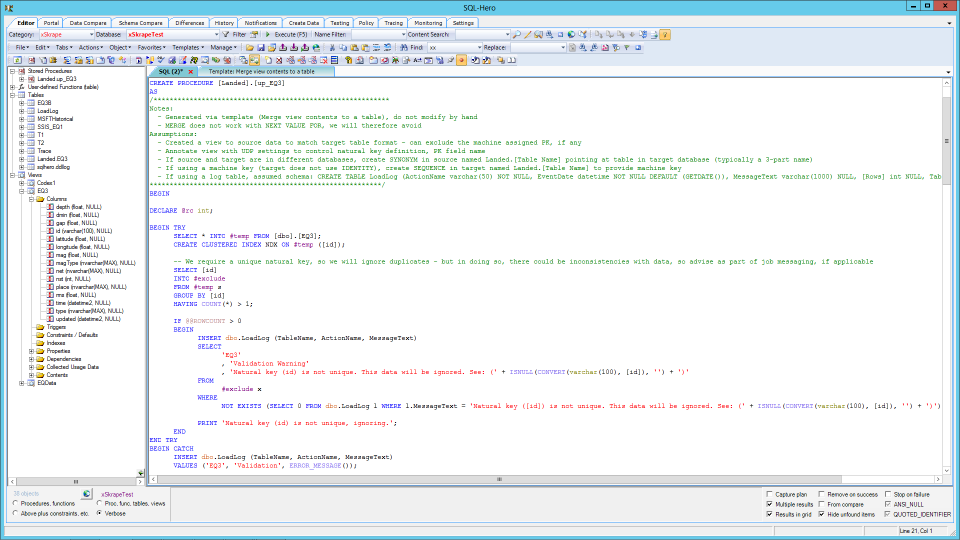Switch to Schema Compare tab
Viewport: 960px width, 540px height.
pyautogui.click(x=140, y=23)
